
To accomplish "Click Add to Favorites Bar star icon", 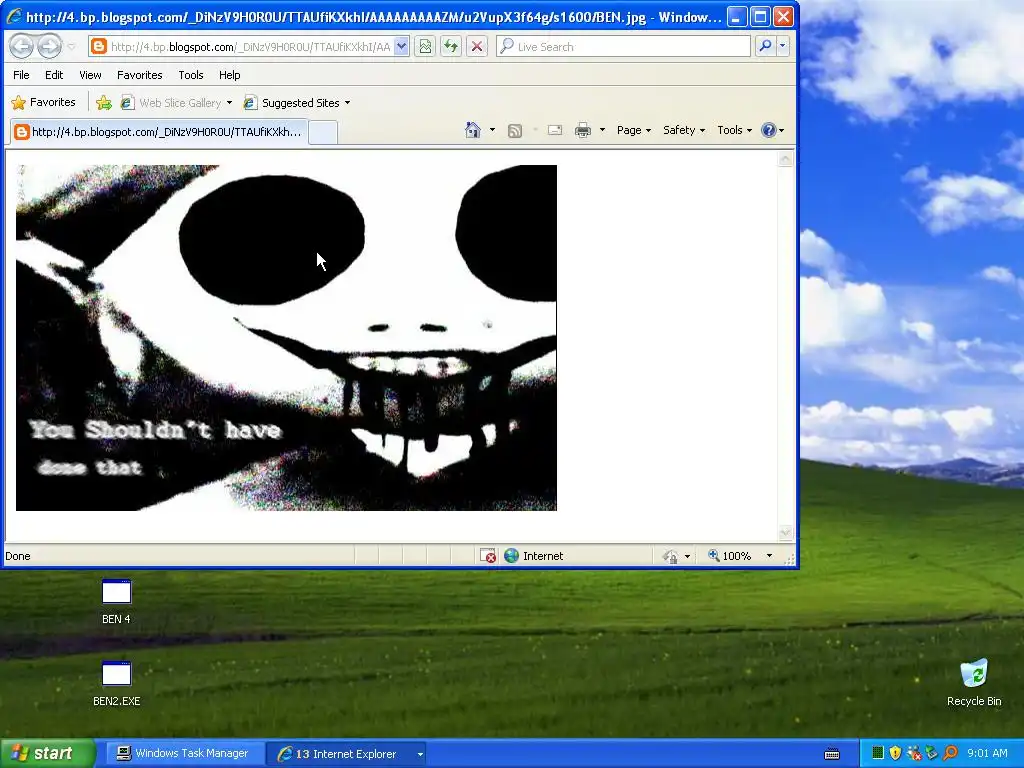I will point(104,103).
